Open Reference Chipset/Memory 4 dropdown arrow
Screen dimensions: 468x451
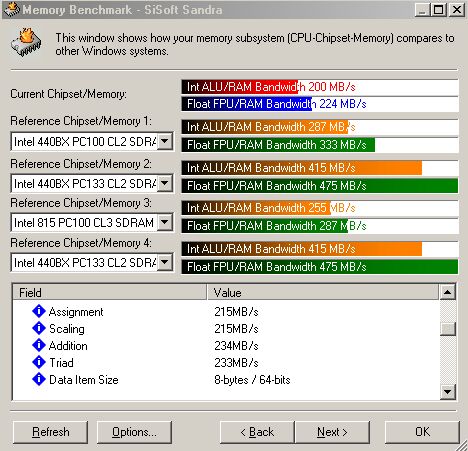(x=165, y=262)
